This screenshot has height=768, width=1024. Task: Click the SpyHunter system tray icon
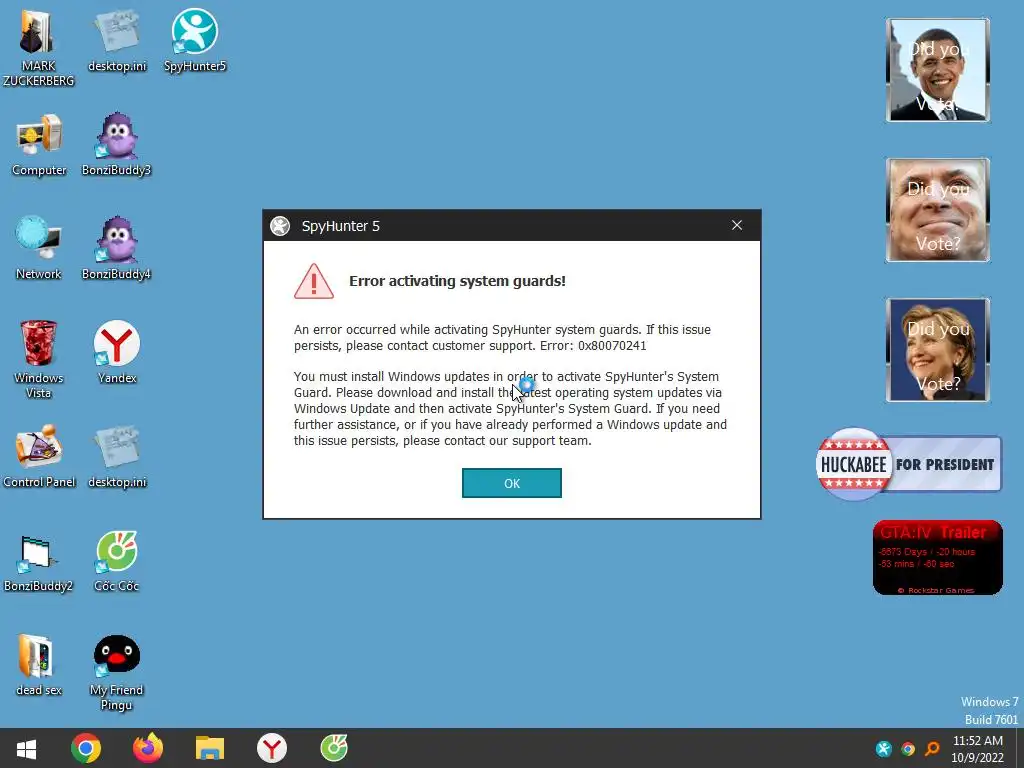click(884, 749)
